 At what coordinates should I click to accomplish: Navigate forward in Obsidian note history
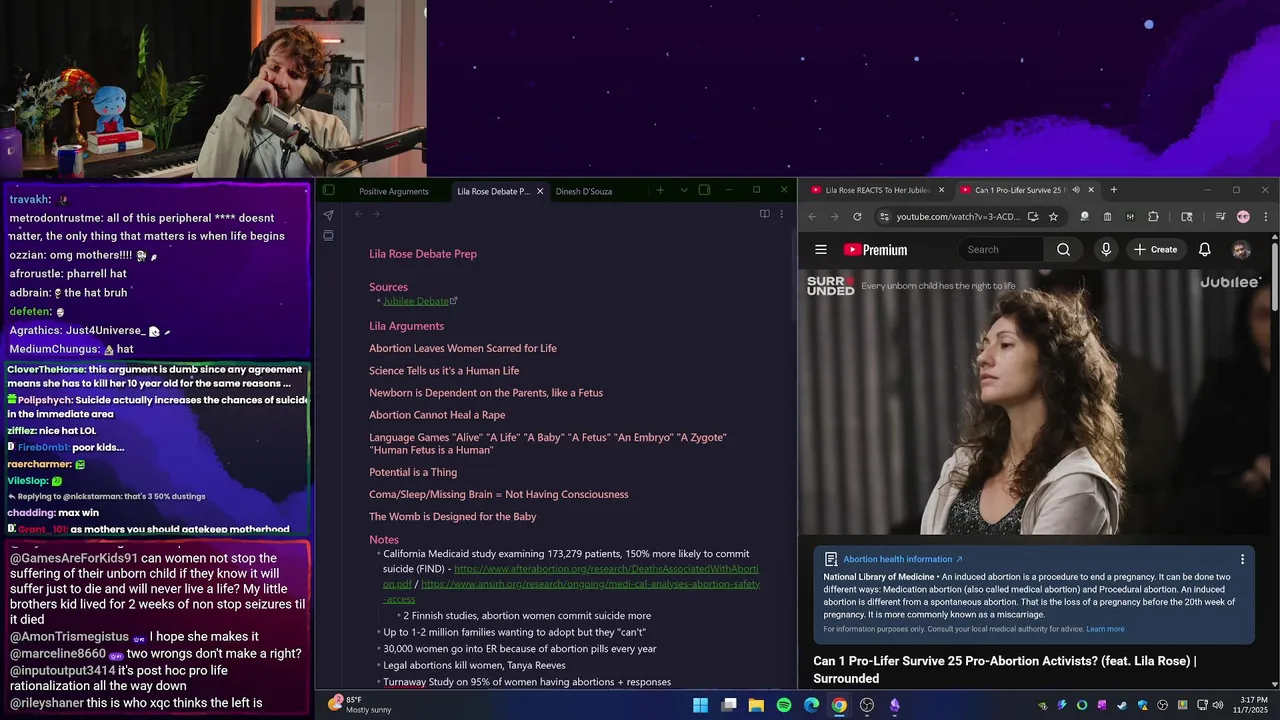[376, 214]
